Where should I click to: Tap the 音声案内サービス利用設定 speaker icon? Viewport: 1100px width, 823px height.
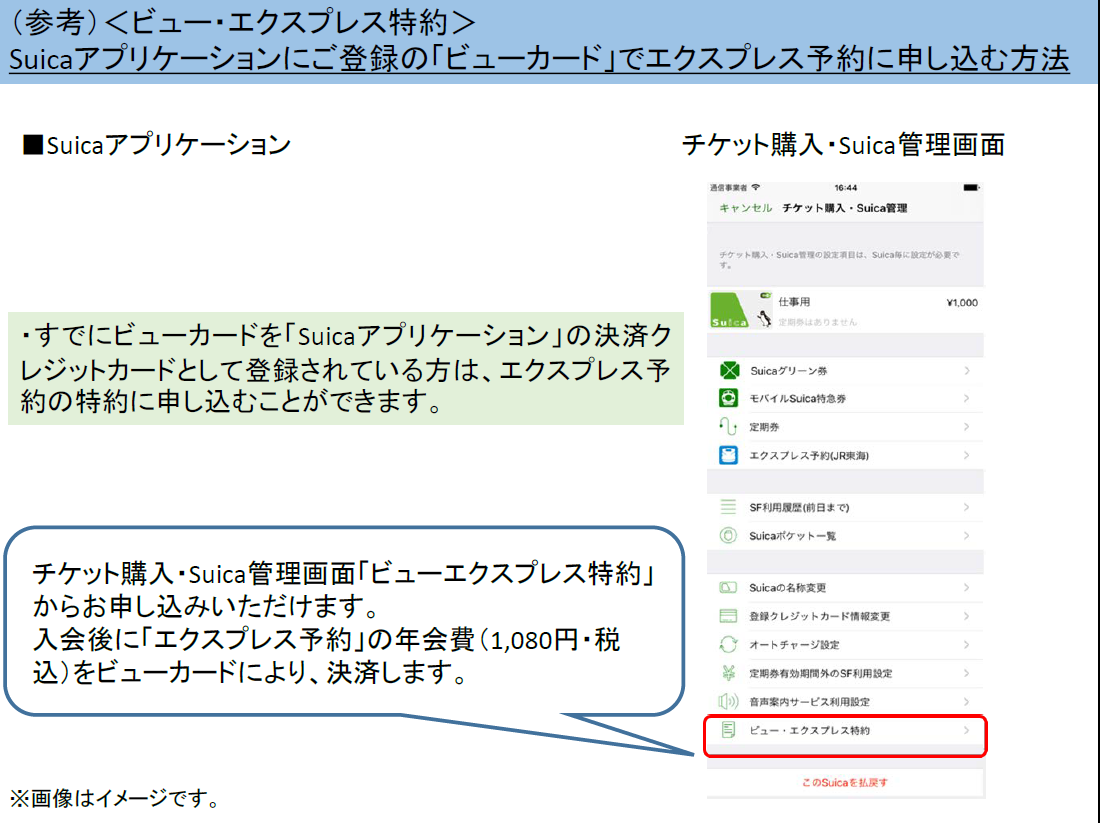pos(728,701)
